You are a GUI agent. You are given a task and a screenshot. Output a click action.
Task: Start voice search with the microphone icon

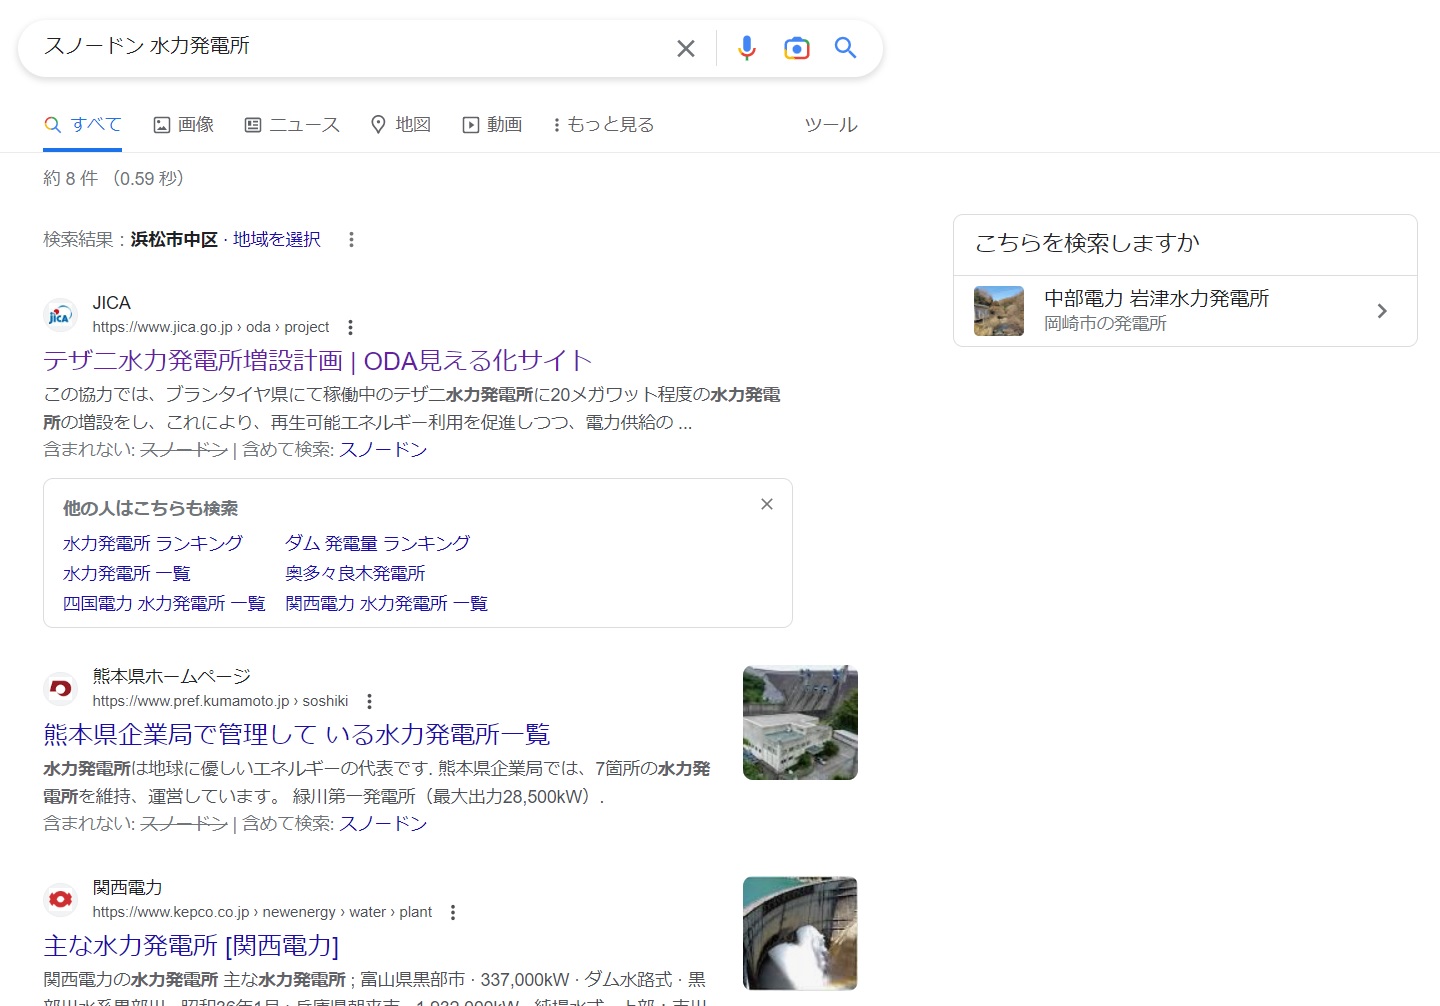[x=747, y=48]
